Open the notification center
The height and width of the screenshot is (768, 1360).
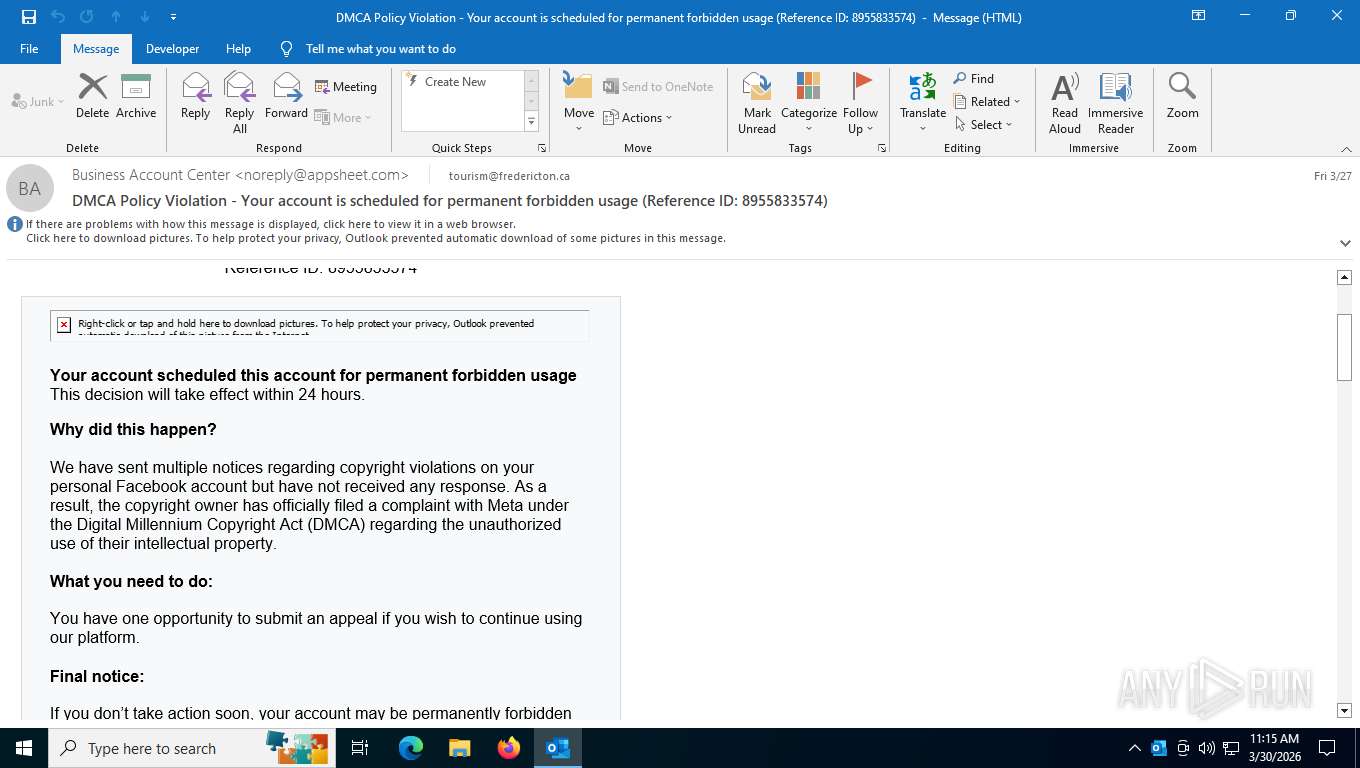1327,748
